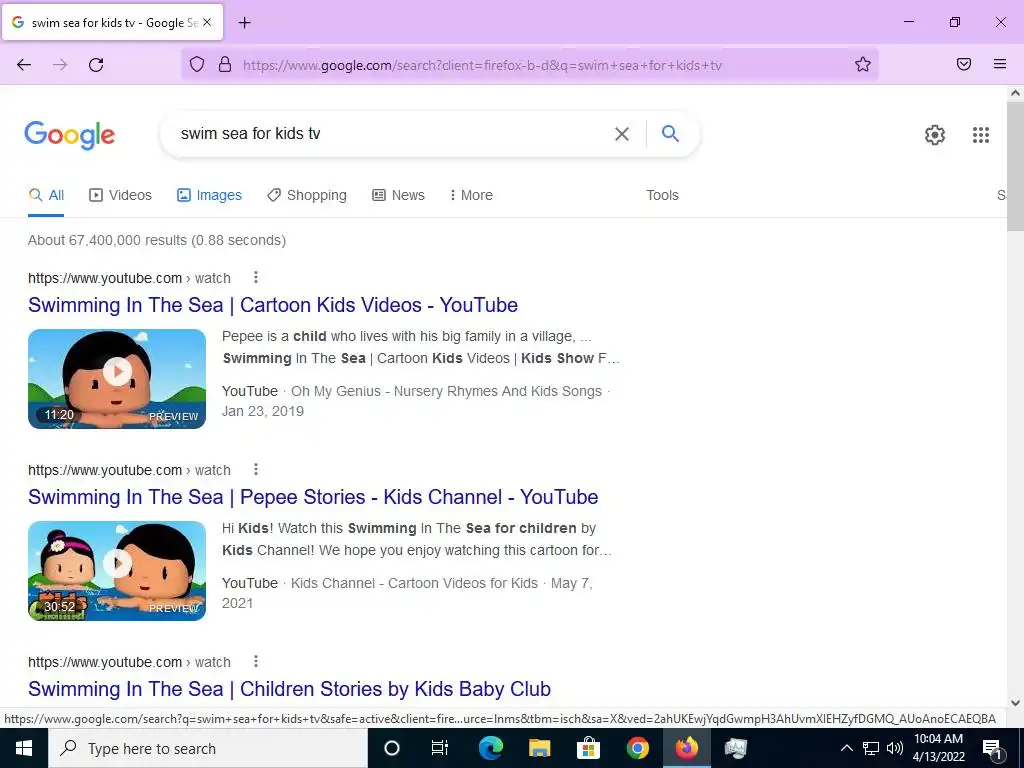The image size is (1024, 768).
Task: Open the Google apps grid
Action: (981, 135)
